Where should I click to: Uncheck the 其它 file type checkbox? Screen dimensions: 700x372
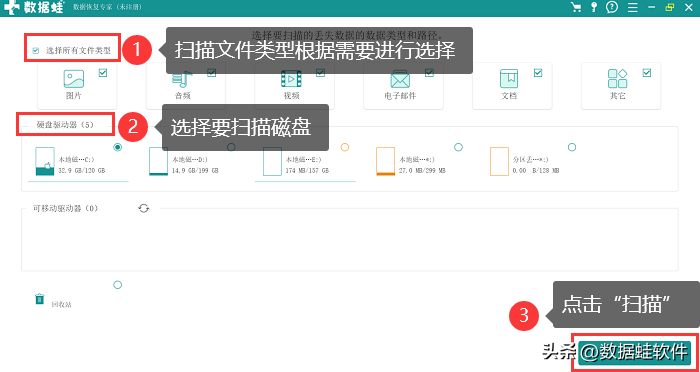647,73
